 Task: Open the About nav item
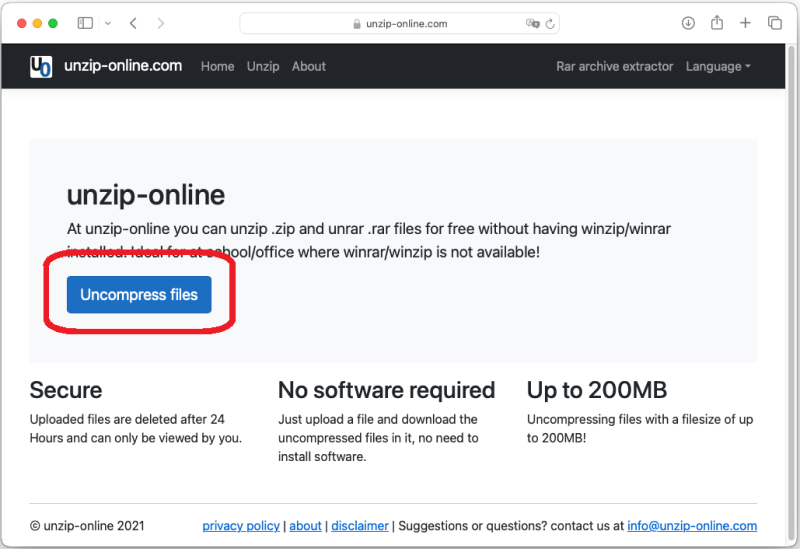click(x=309, y=66)
